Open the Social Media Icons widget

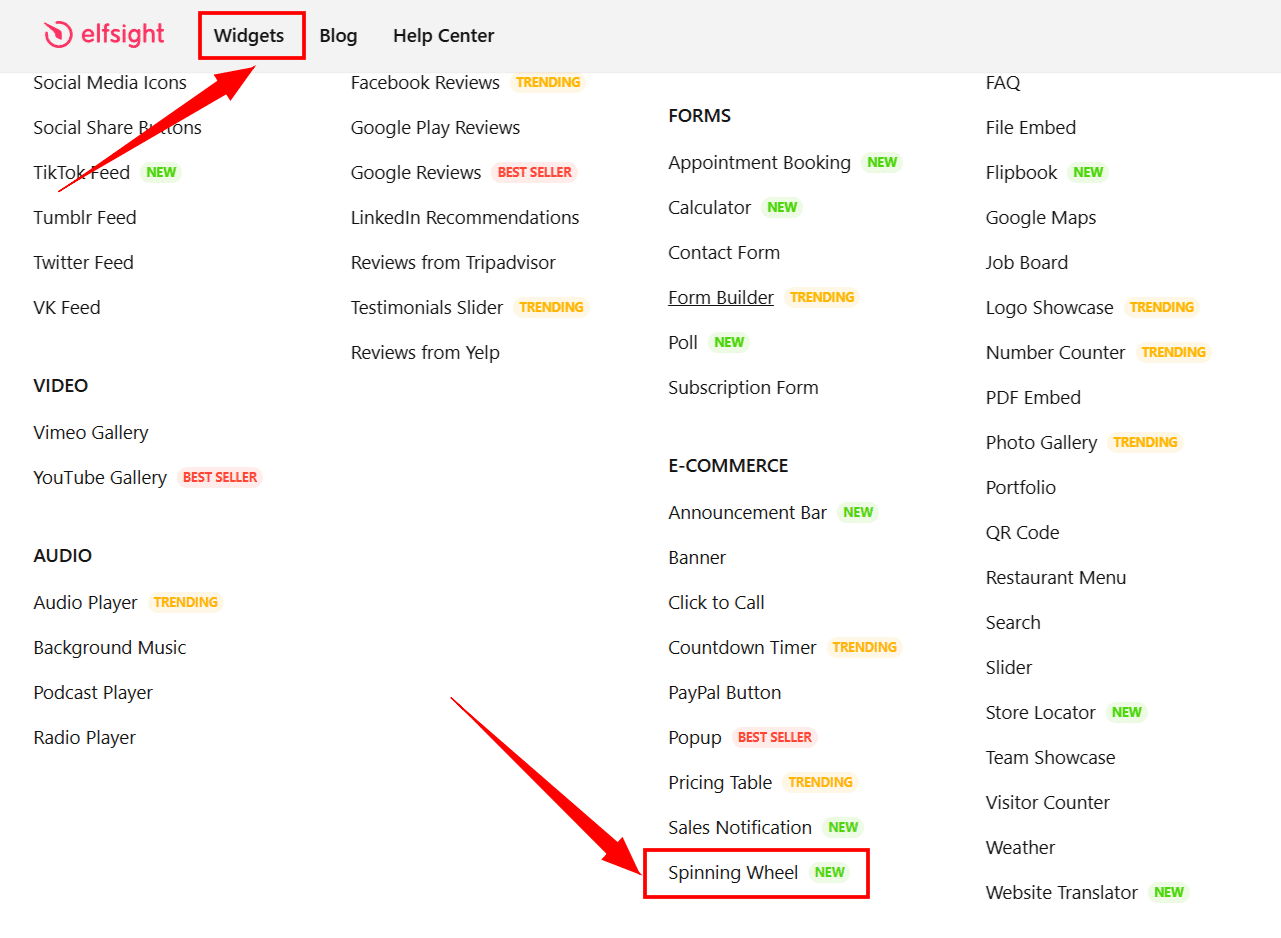pyautogui.click(x=110, y=83)
